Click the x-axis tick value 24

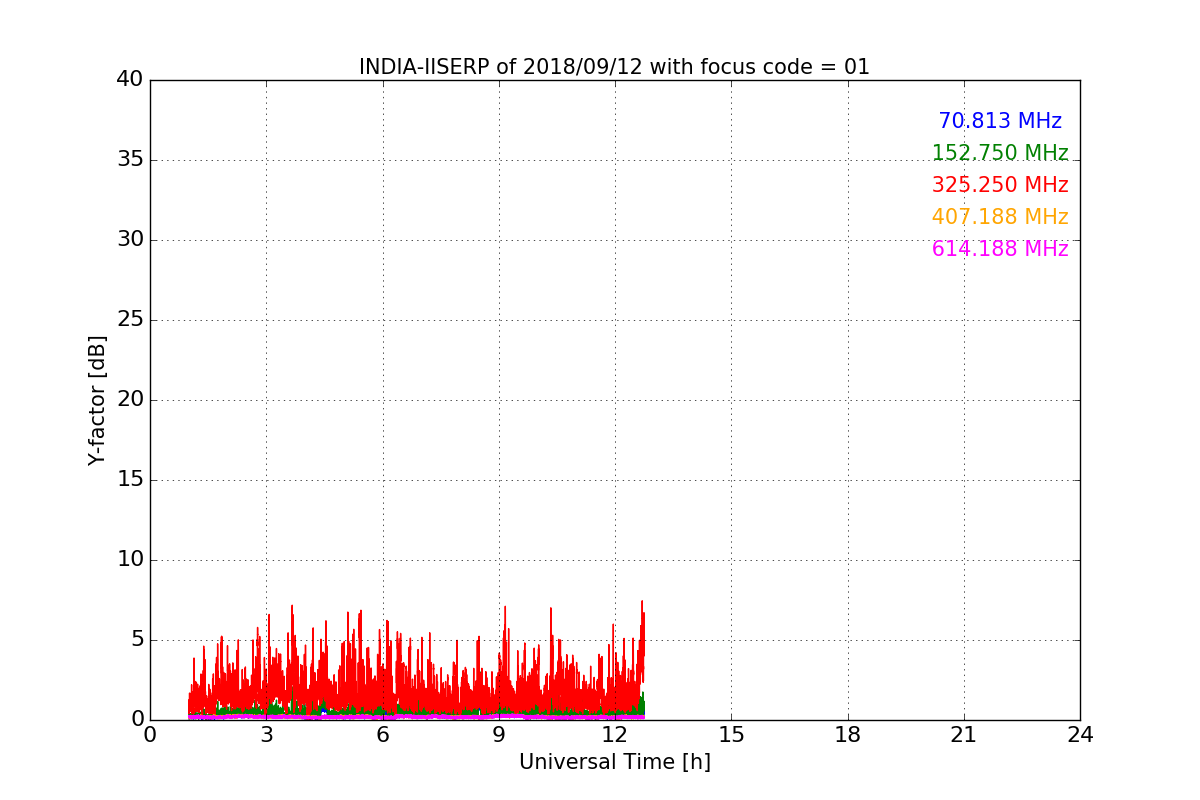click(1080, 735)
